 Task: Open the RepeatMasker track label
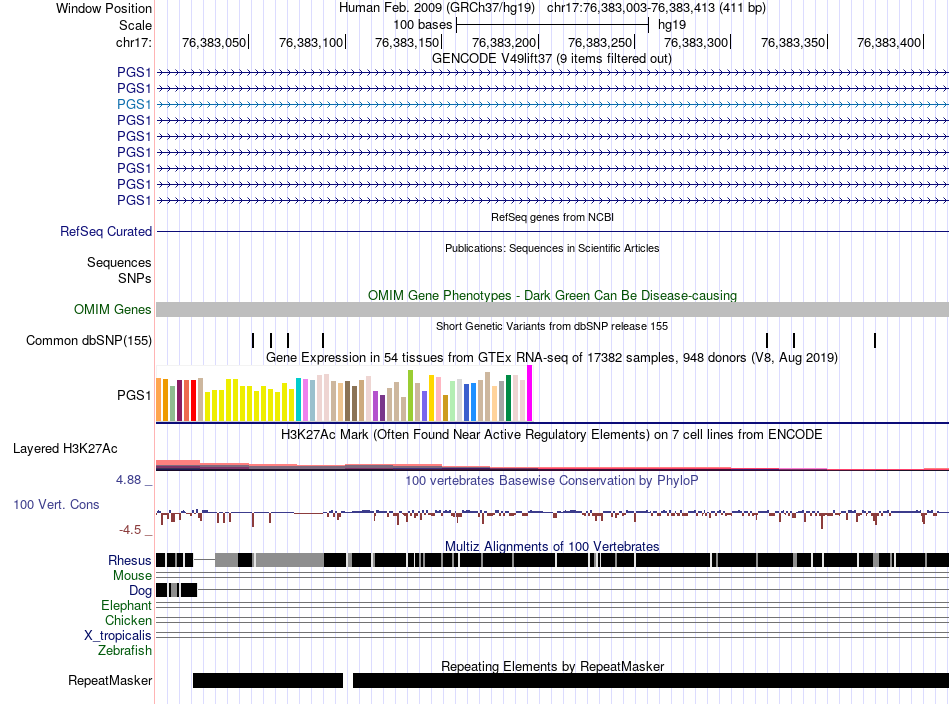(110, 680)
